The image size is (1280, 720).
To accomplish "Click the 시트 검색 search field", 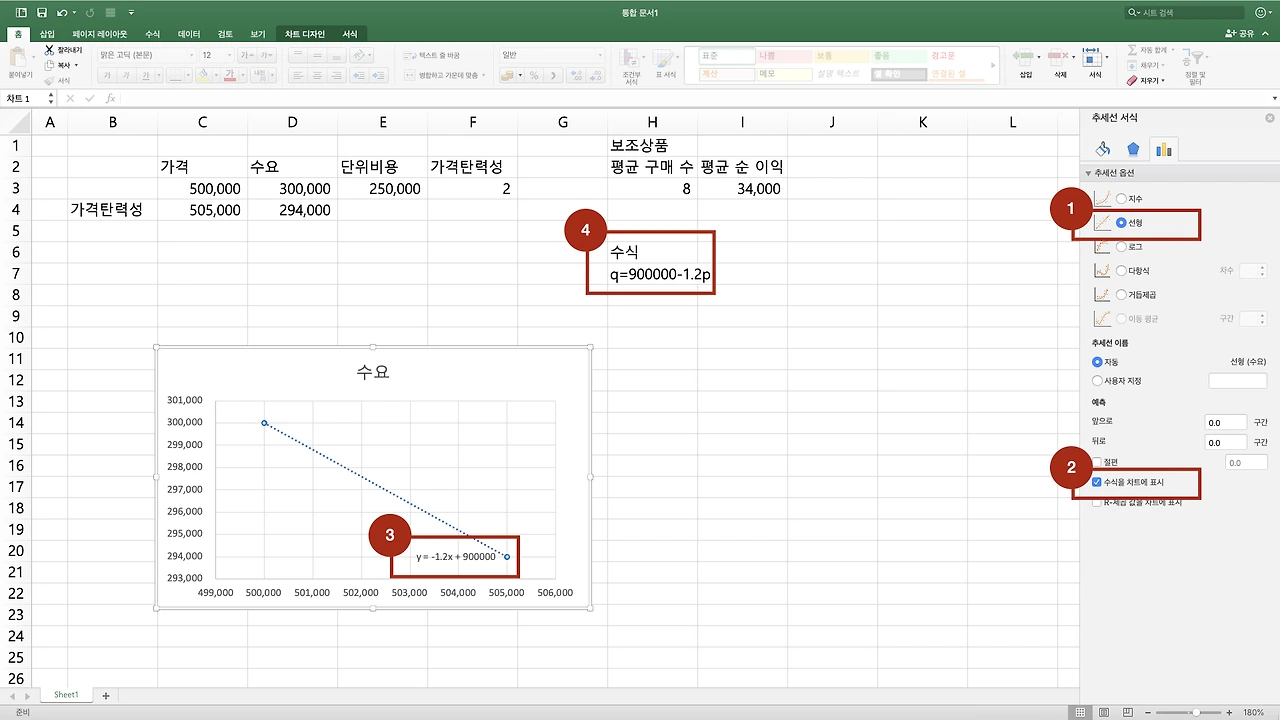I will point(1183,13).
